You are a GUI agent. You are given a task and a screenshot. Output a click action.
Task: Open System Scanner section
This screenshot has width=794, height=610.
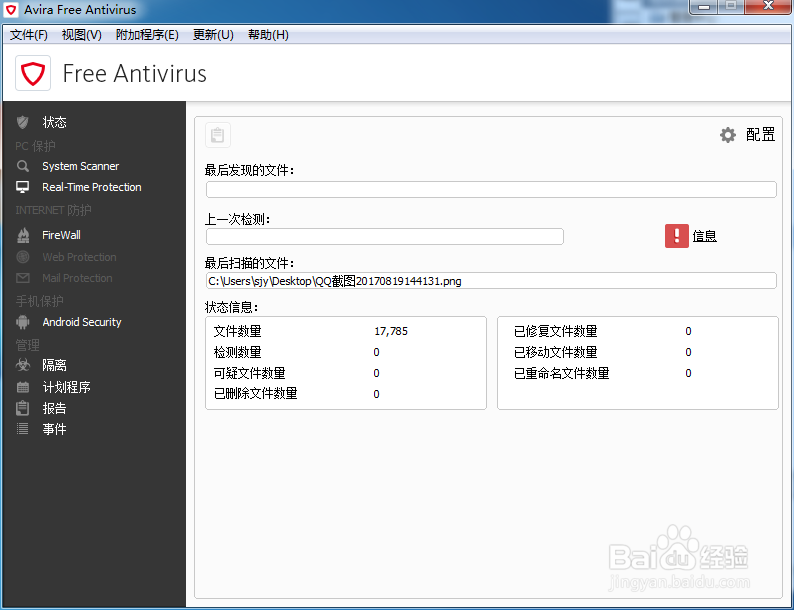click(x=81, y=166)
